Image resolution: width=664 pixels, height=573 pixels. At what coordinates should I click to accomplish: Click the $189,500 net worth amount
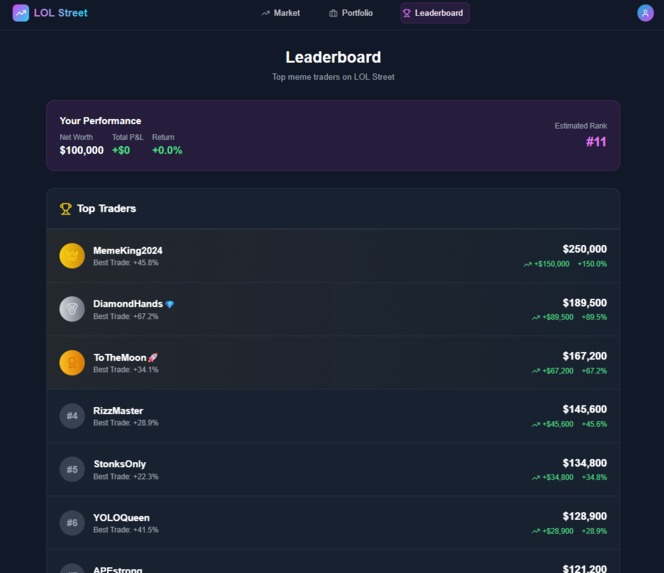click(x=585, y=303)
